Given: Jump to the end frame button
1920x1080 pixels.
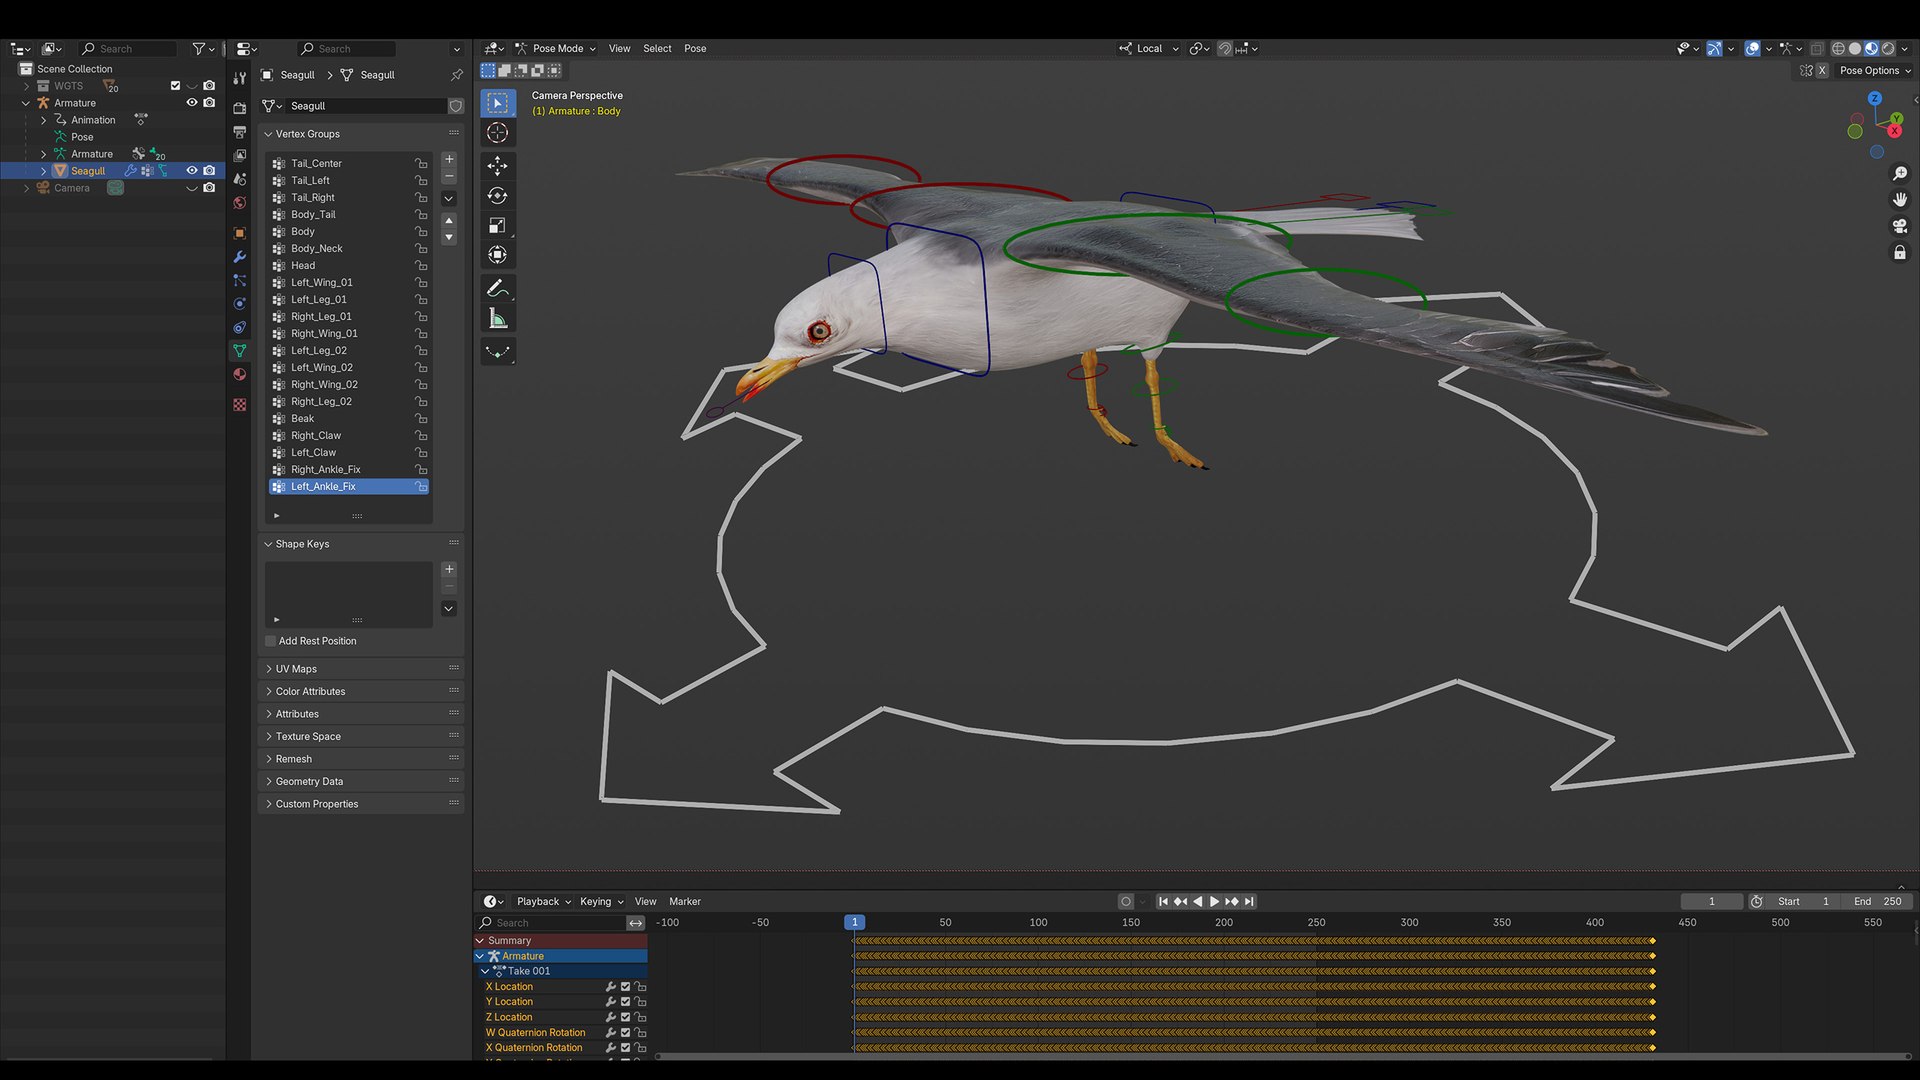Looking at the screenshot, I should click(x=1249, y=902).
